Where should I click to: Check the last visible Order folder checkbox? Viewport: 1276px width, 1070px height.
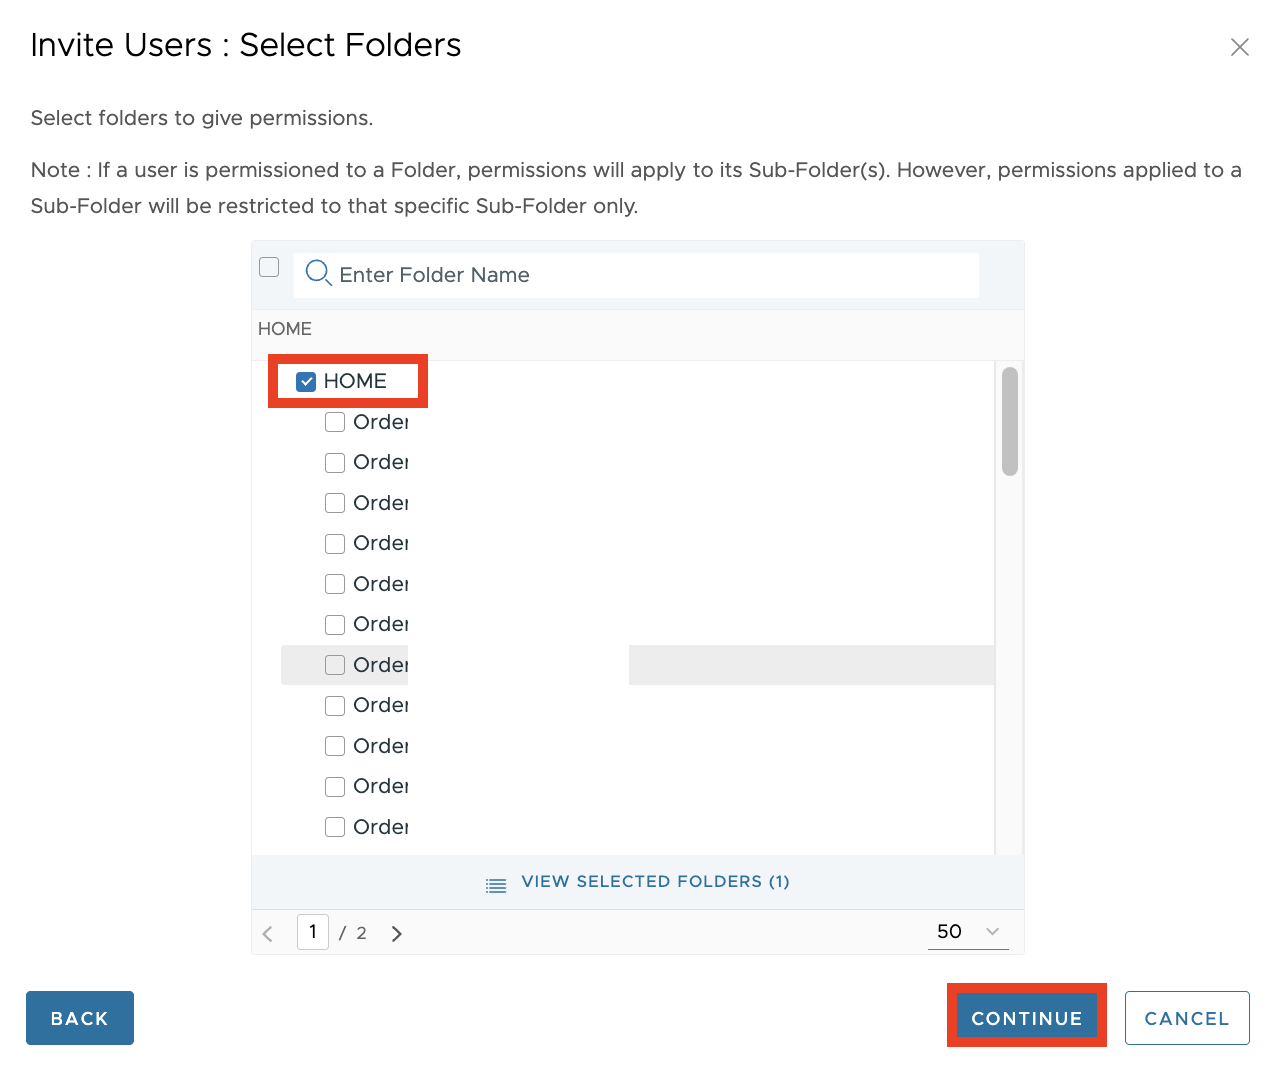(x=335, y=827)
